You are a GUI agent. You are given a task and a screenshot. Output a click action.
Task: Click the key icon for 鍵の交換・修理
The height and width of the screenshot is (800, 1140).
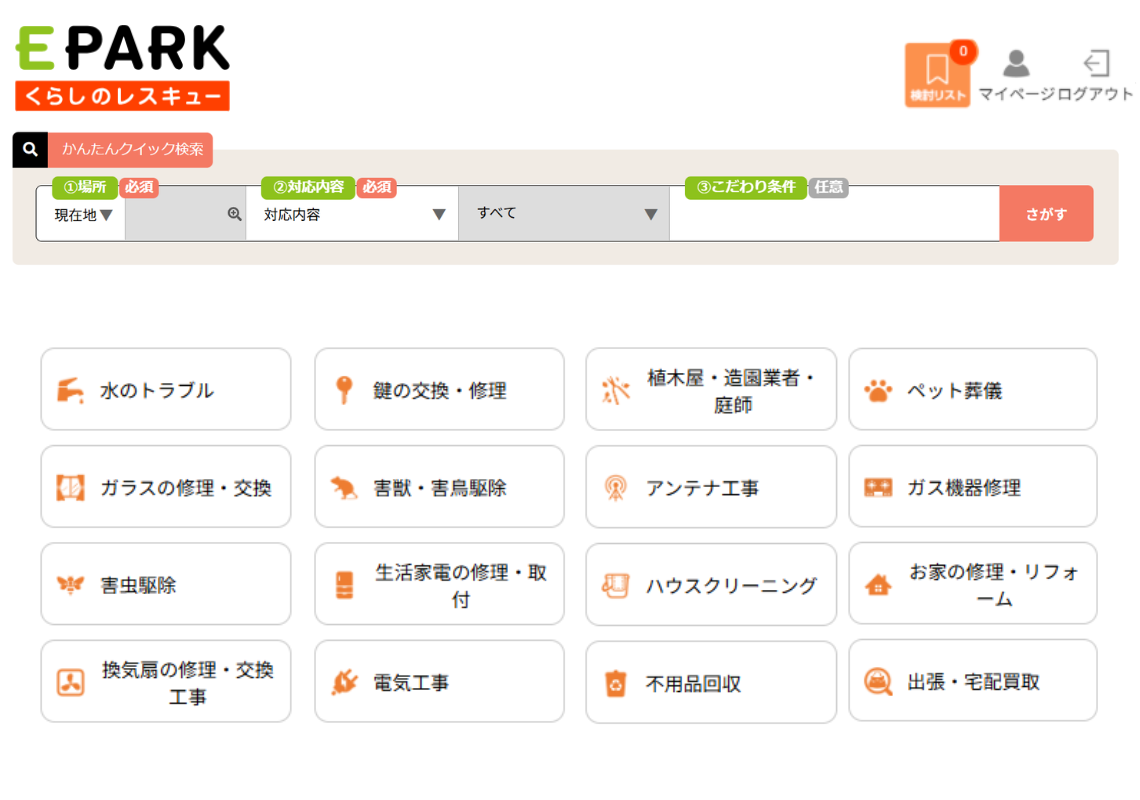click(x=344, y=390)
